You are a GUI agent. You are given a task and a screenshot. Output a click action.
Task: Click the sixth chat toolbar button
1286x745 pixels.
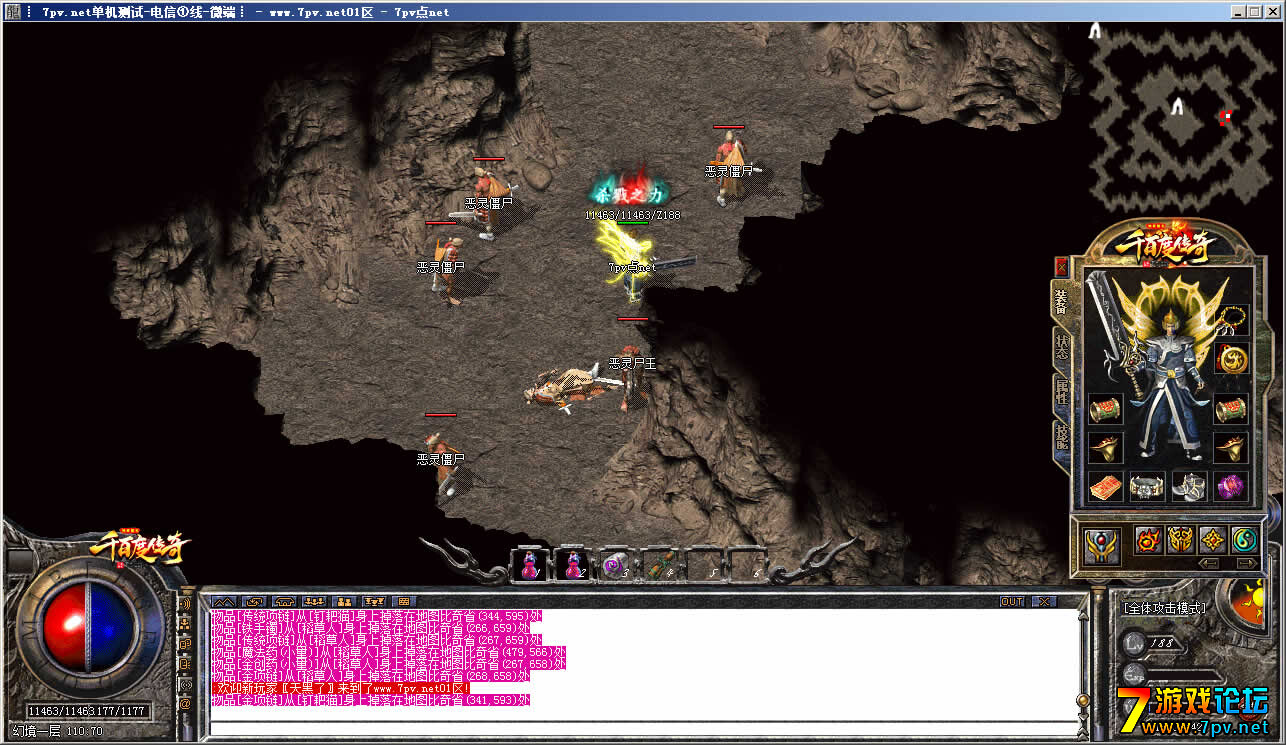pyautogui.click(x=374, y=601)
